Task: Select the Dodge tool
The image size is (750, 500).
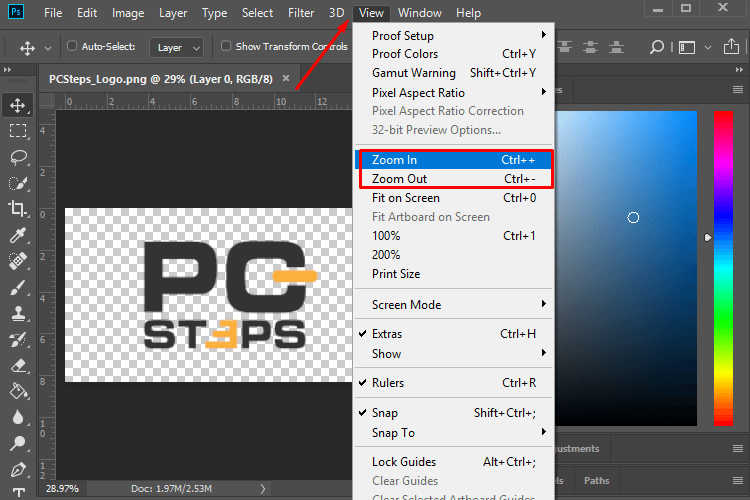Action: (x=18, y=443)
